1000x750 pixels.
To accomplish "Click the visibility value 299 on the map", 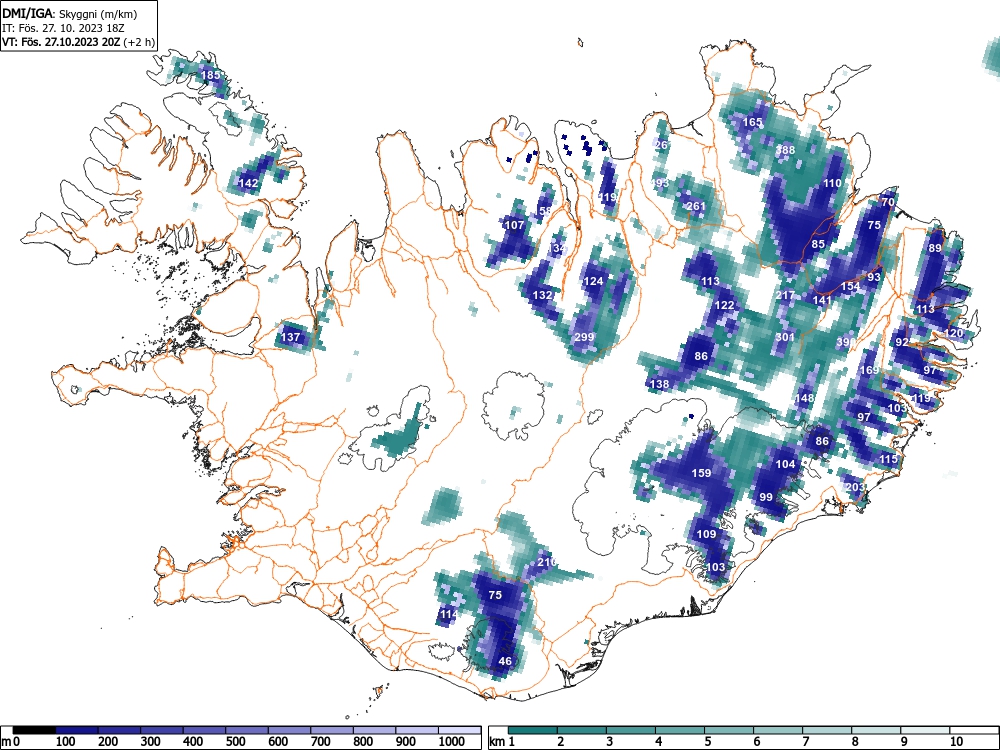I will [584, 337].
